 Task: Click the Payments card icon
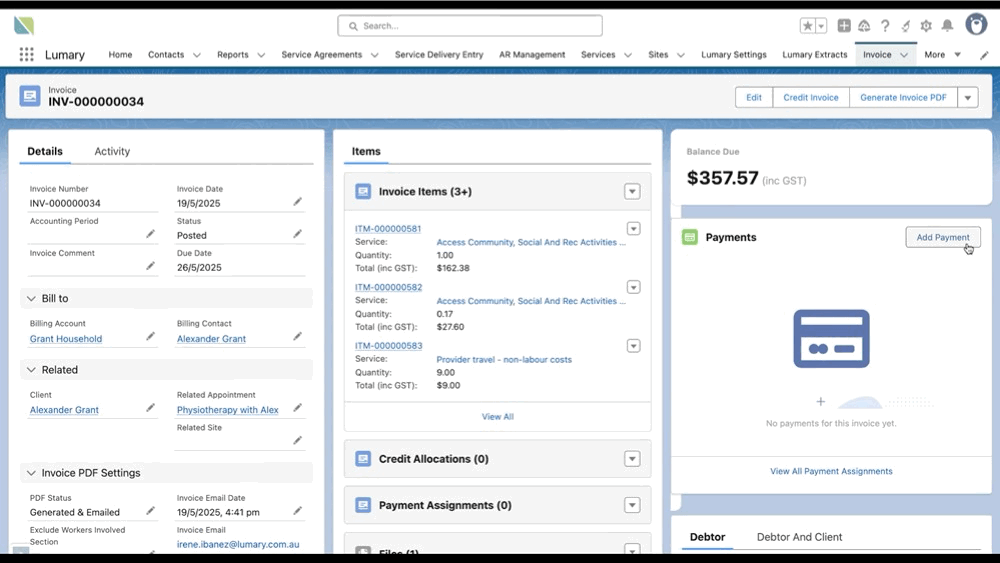tap(689, 237)
